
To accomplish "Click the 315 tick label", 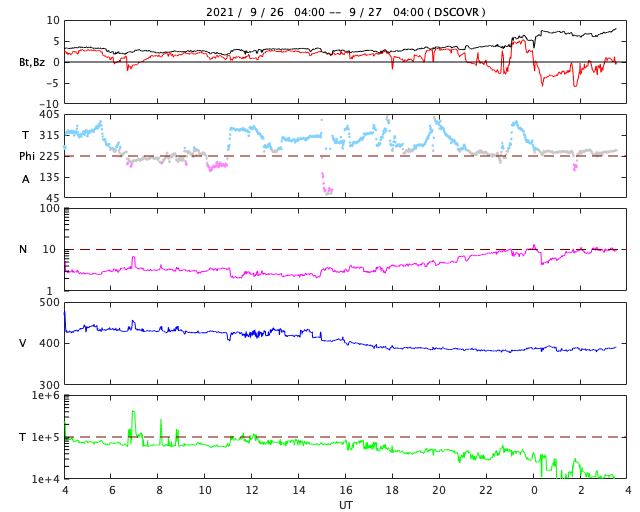I will [49, 135].
